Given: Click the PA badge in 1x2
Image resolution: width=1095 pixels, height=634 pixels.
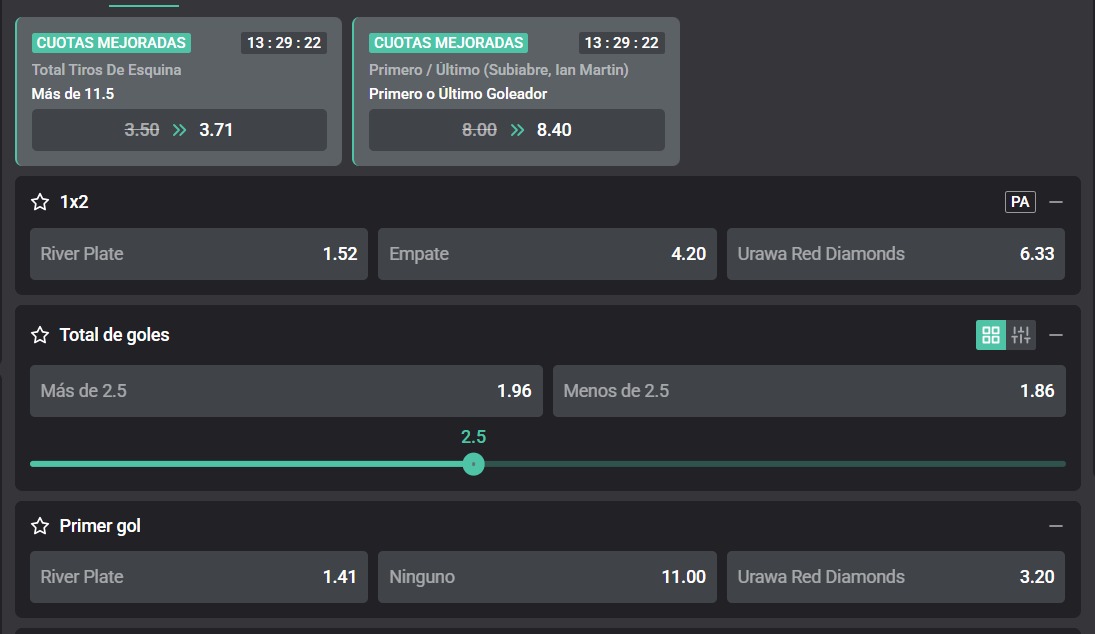Looking at the screenshot, I should [1020, 202].
